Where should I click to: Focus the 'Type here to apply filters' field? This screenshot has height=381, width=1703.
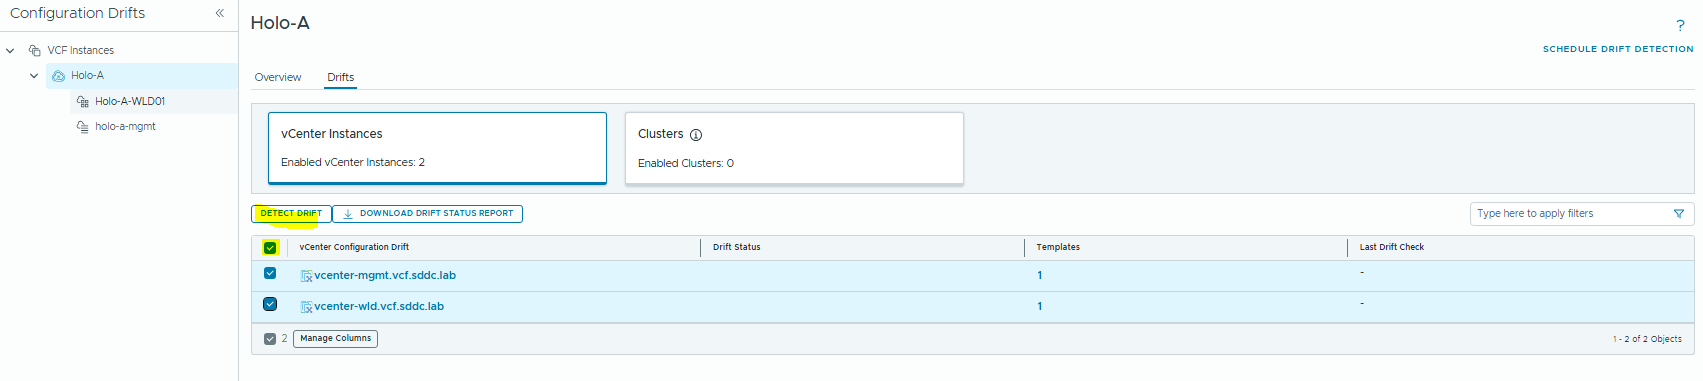pyautogui.click(x=1571, y=214)
